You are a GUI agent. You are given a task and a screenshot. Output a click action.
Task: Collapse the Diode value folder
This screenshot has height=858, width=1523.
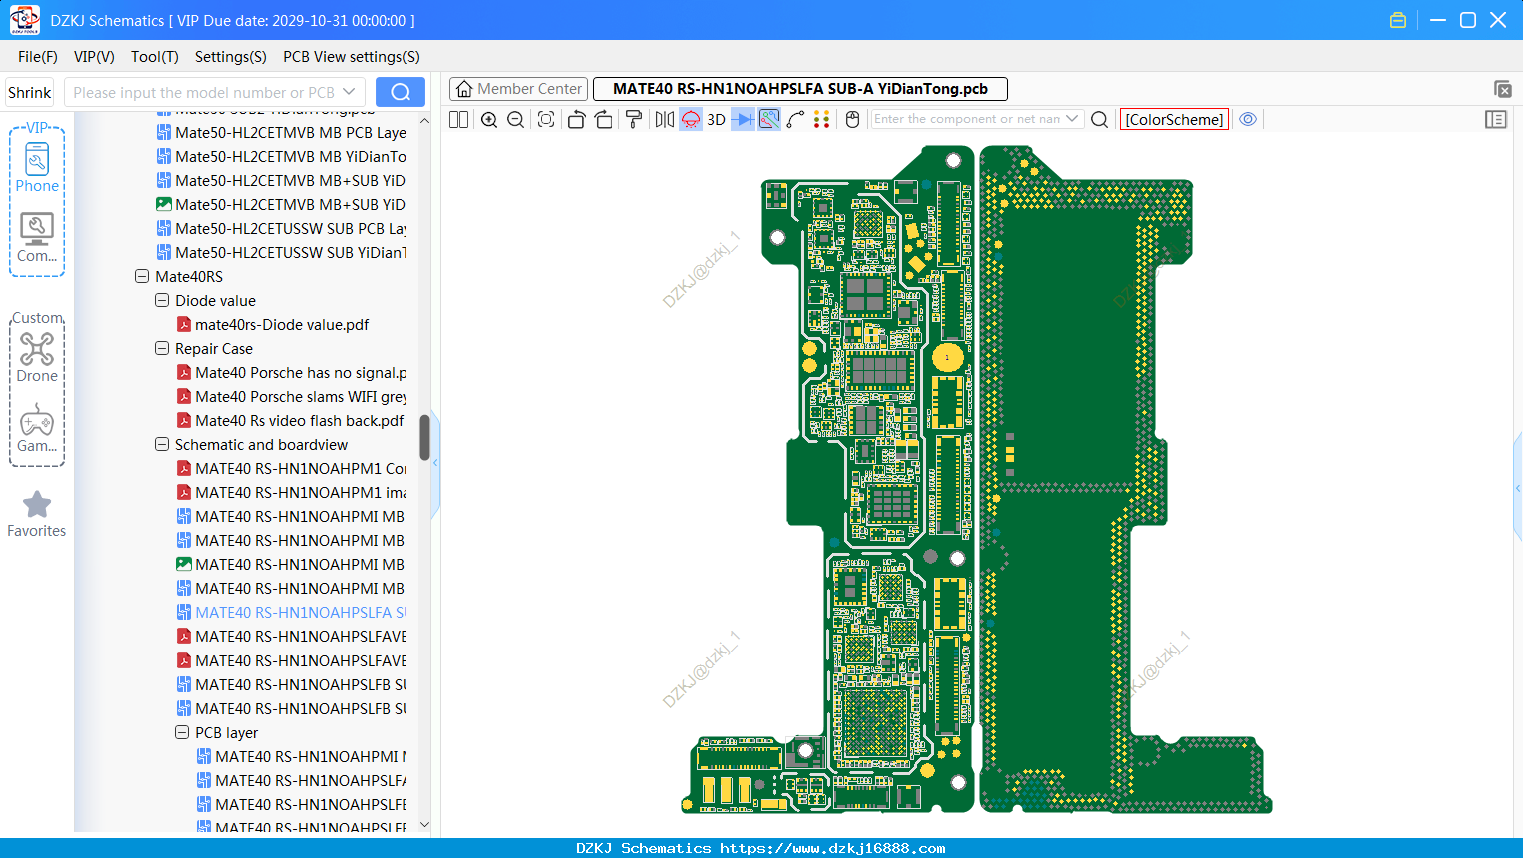click(x=162, y=300)
